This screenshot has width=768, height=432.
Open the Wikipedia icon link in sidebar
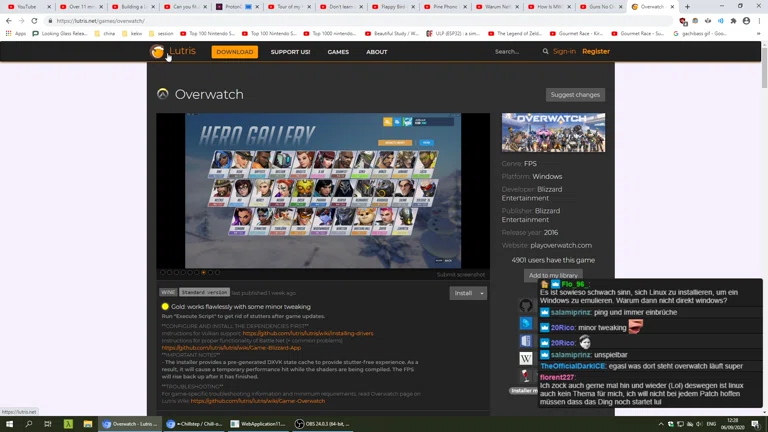(526, 358)
